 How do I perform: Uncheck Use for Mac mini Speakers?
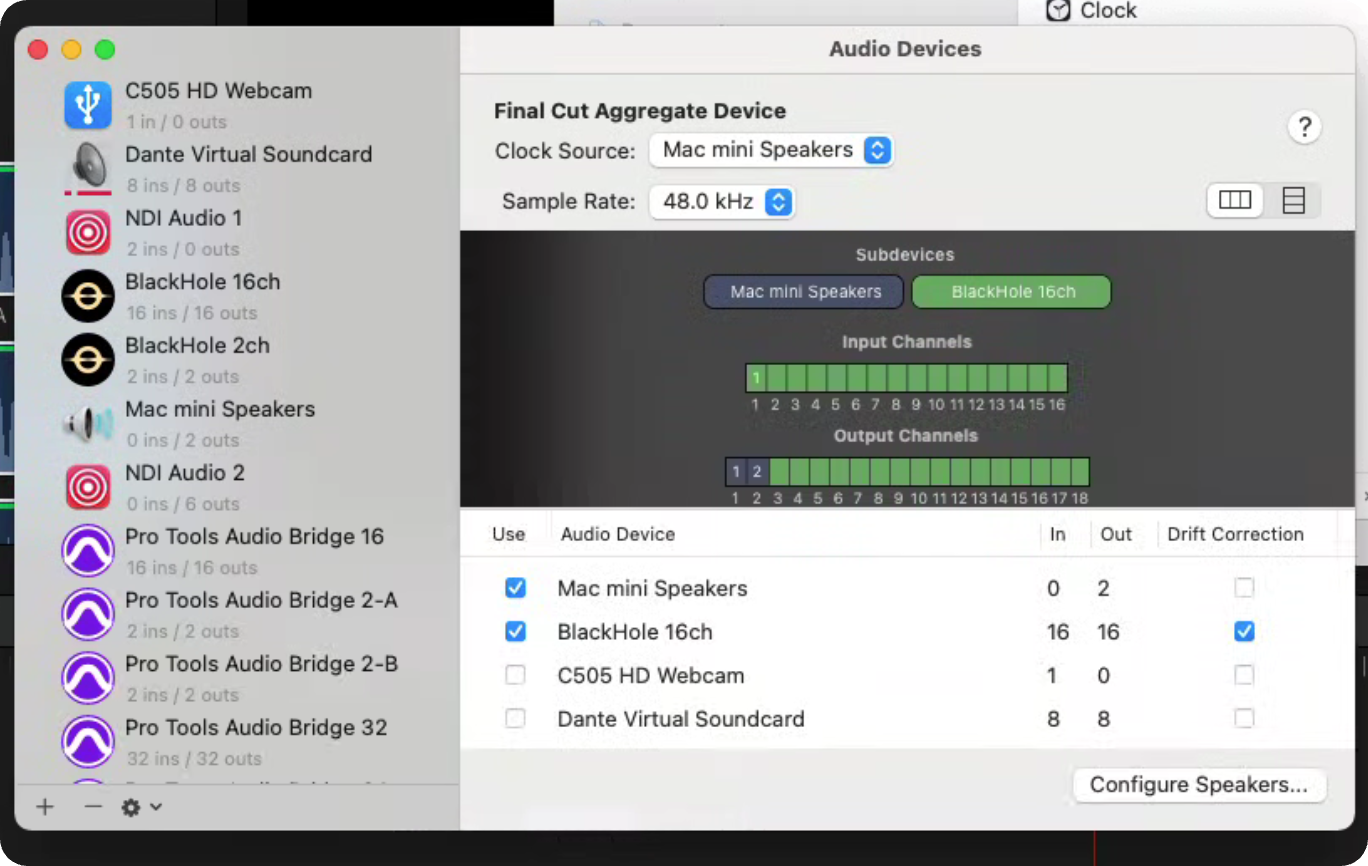click(x=515, y=588)
